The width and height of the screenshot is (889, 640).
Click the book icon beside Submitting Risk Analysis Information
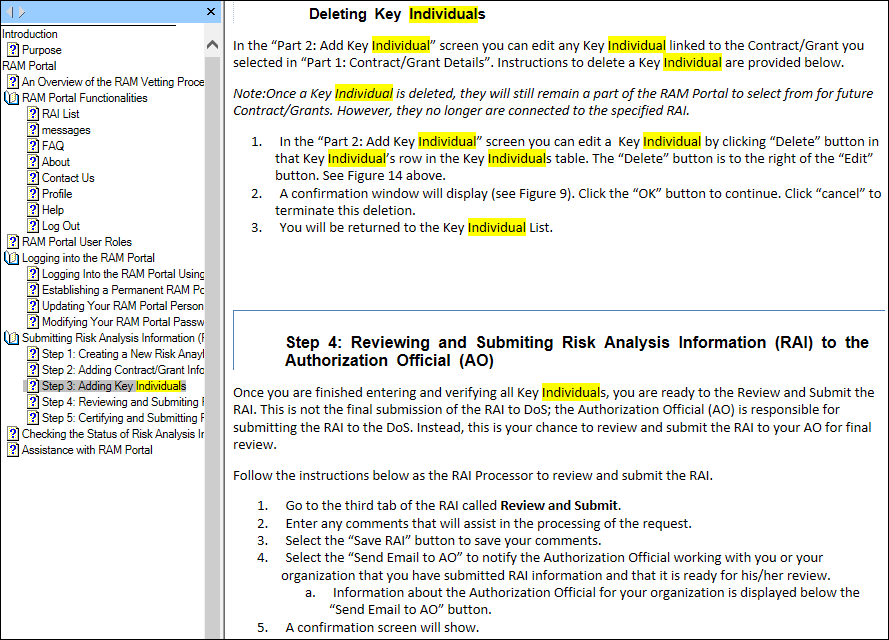coord(13,338)
